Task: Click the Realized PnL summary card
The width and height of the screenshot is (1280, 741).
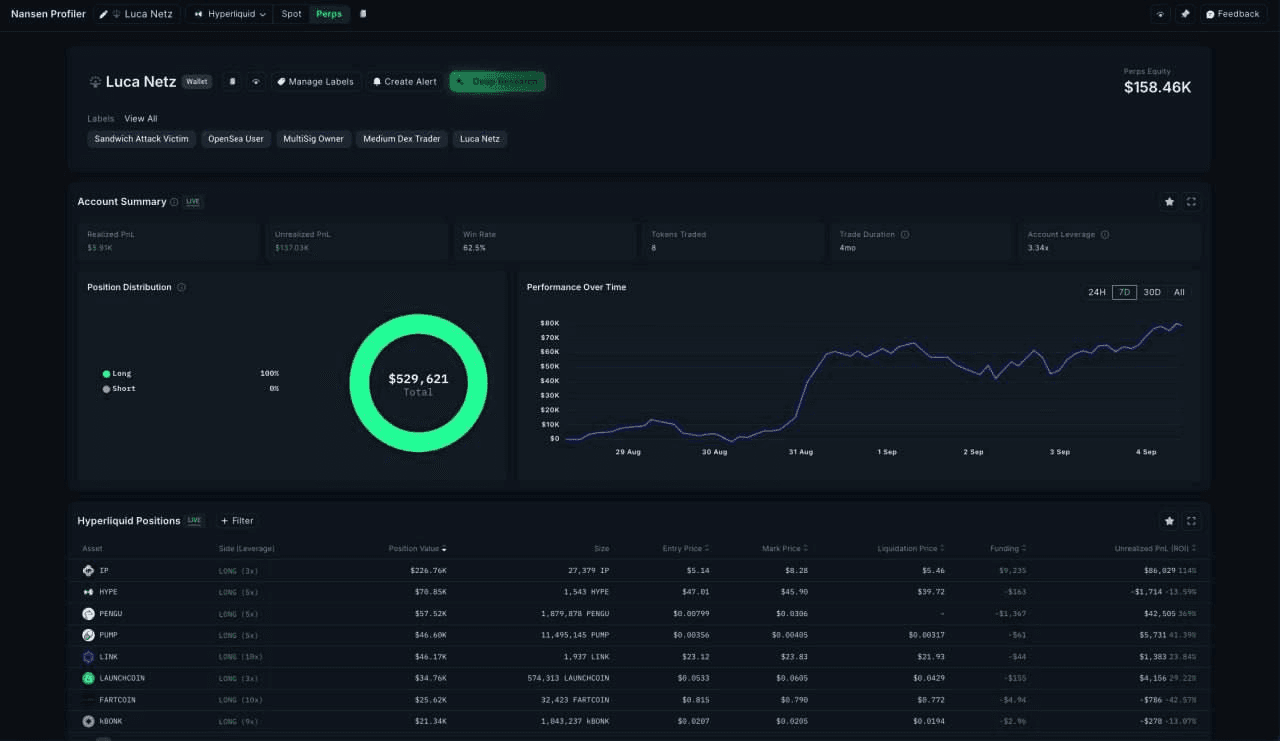Action: [168, 241]
